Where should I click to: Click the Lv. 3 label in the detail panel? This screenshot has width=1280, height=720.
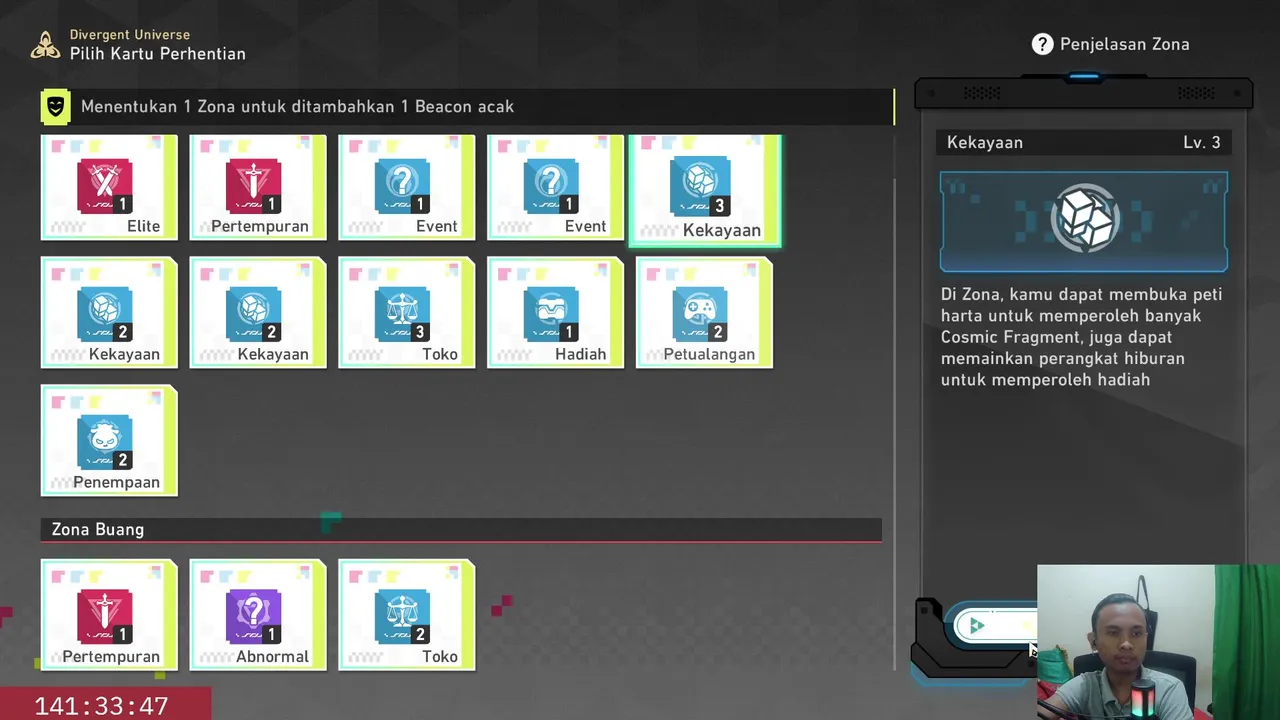click(1202, 142)
